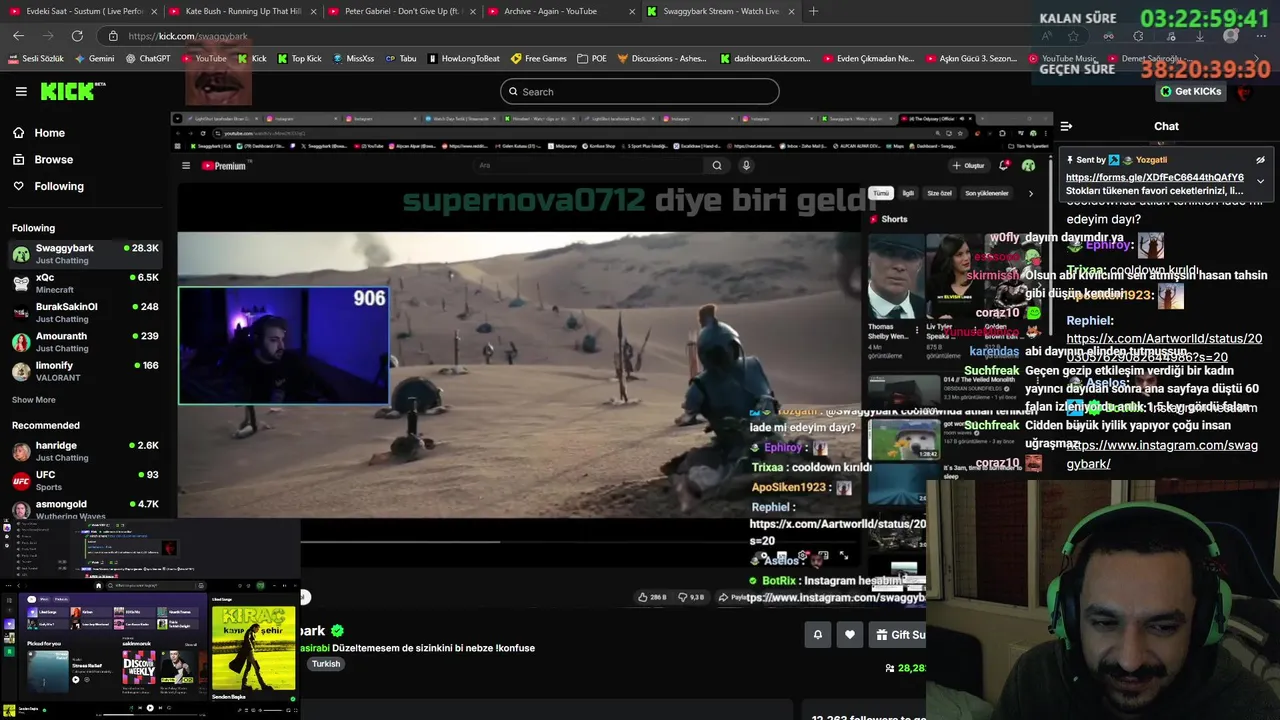Click YouTube notifications bell in stream
The image size is (1280, 720).
point(1004,166)
